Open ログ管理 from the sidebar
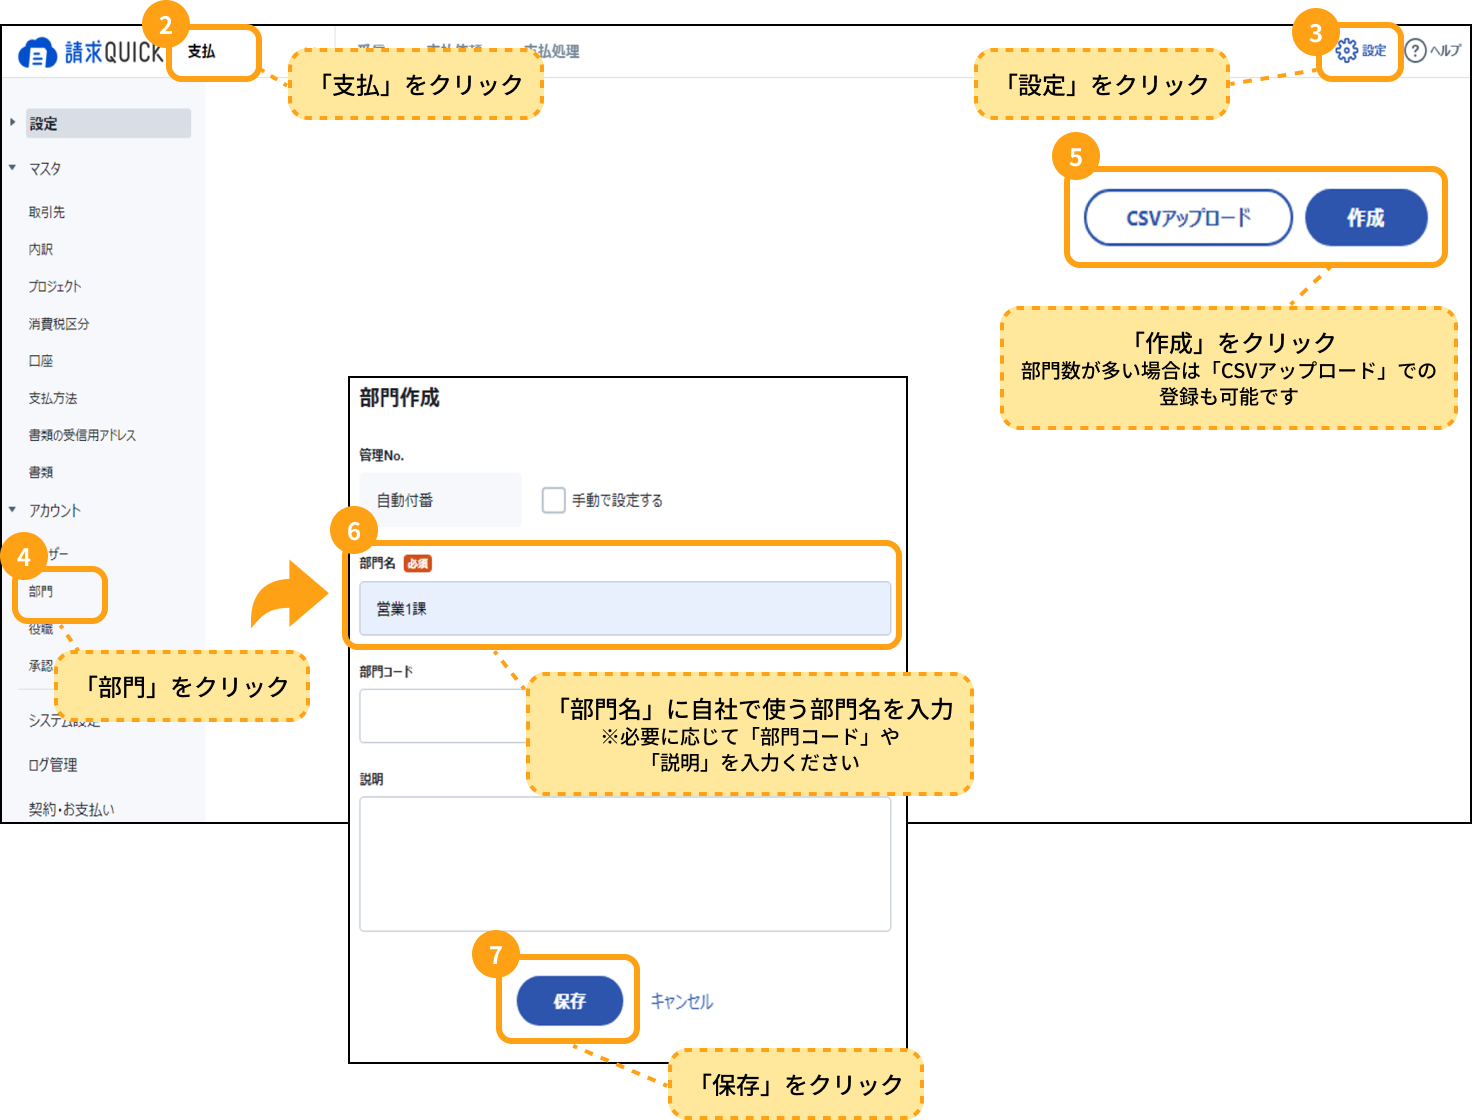The width and height of the screenshot is (1472, 1120). (53, 765)
